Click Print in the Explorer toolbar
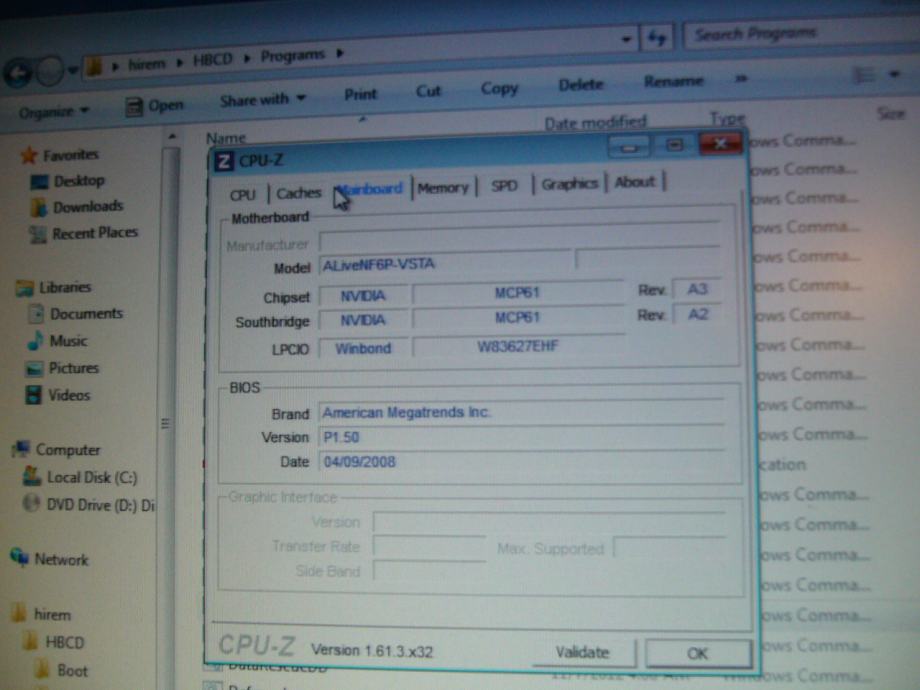 coord(360,94)
